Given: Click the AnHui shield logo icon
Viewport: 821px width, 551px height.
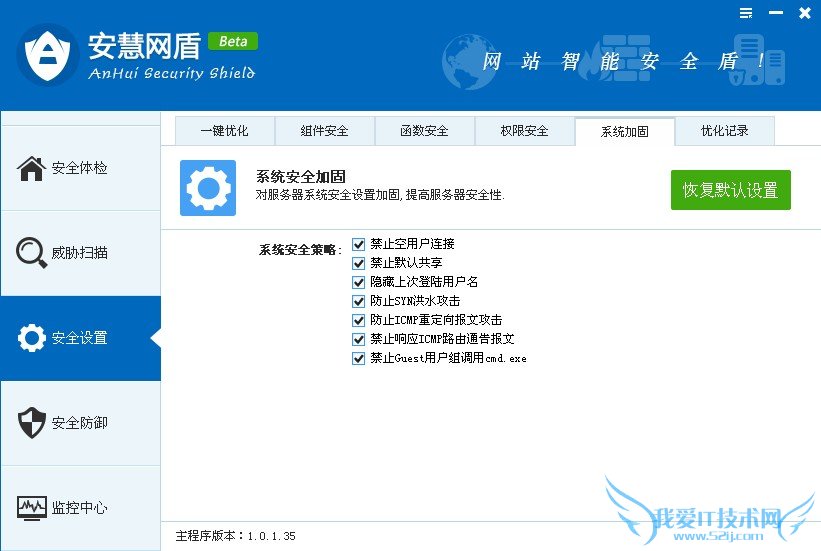Looking at the screenshot, I should [x=48, y=54].
